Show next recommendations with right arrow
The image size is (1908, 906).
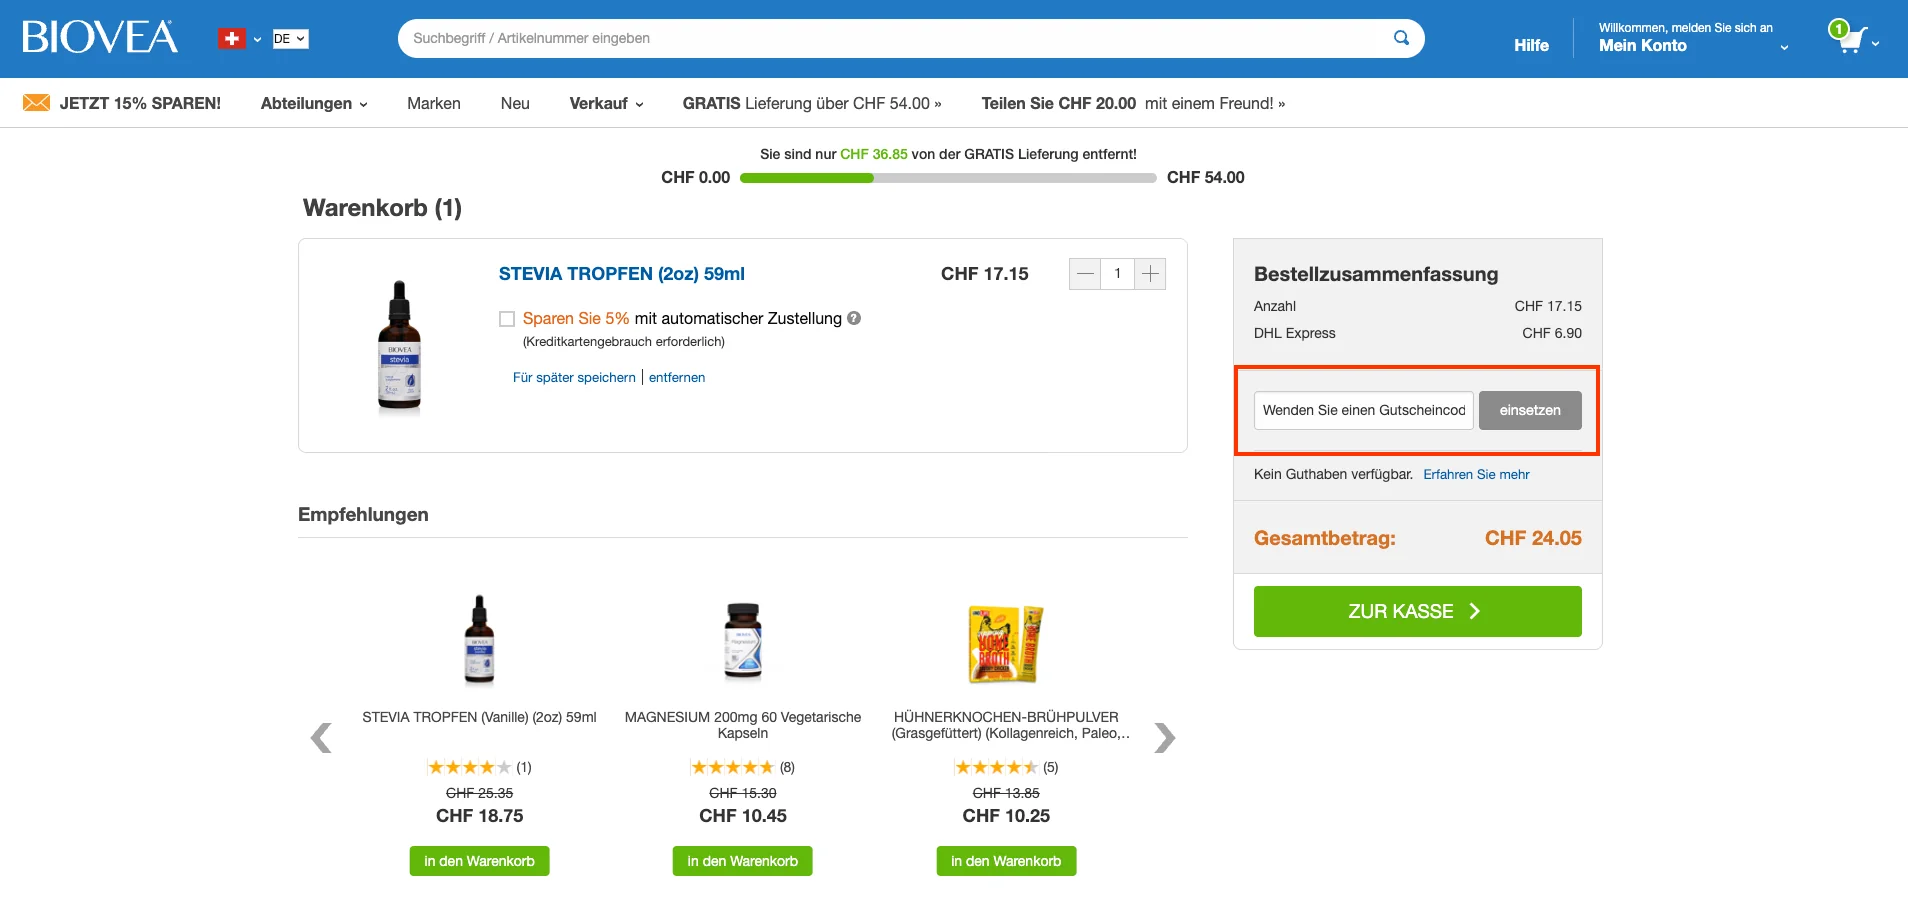pos(1164,738)
